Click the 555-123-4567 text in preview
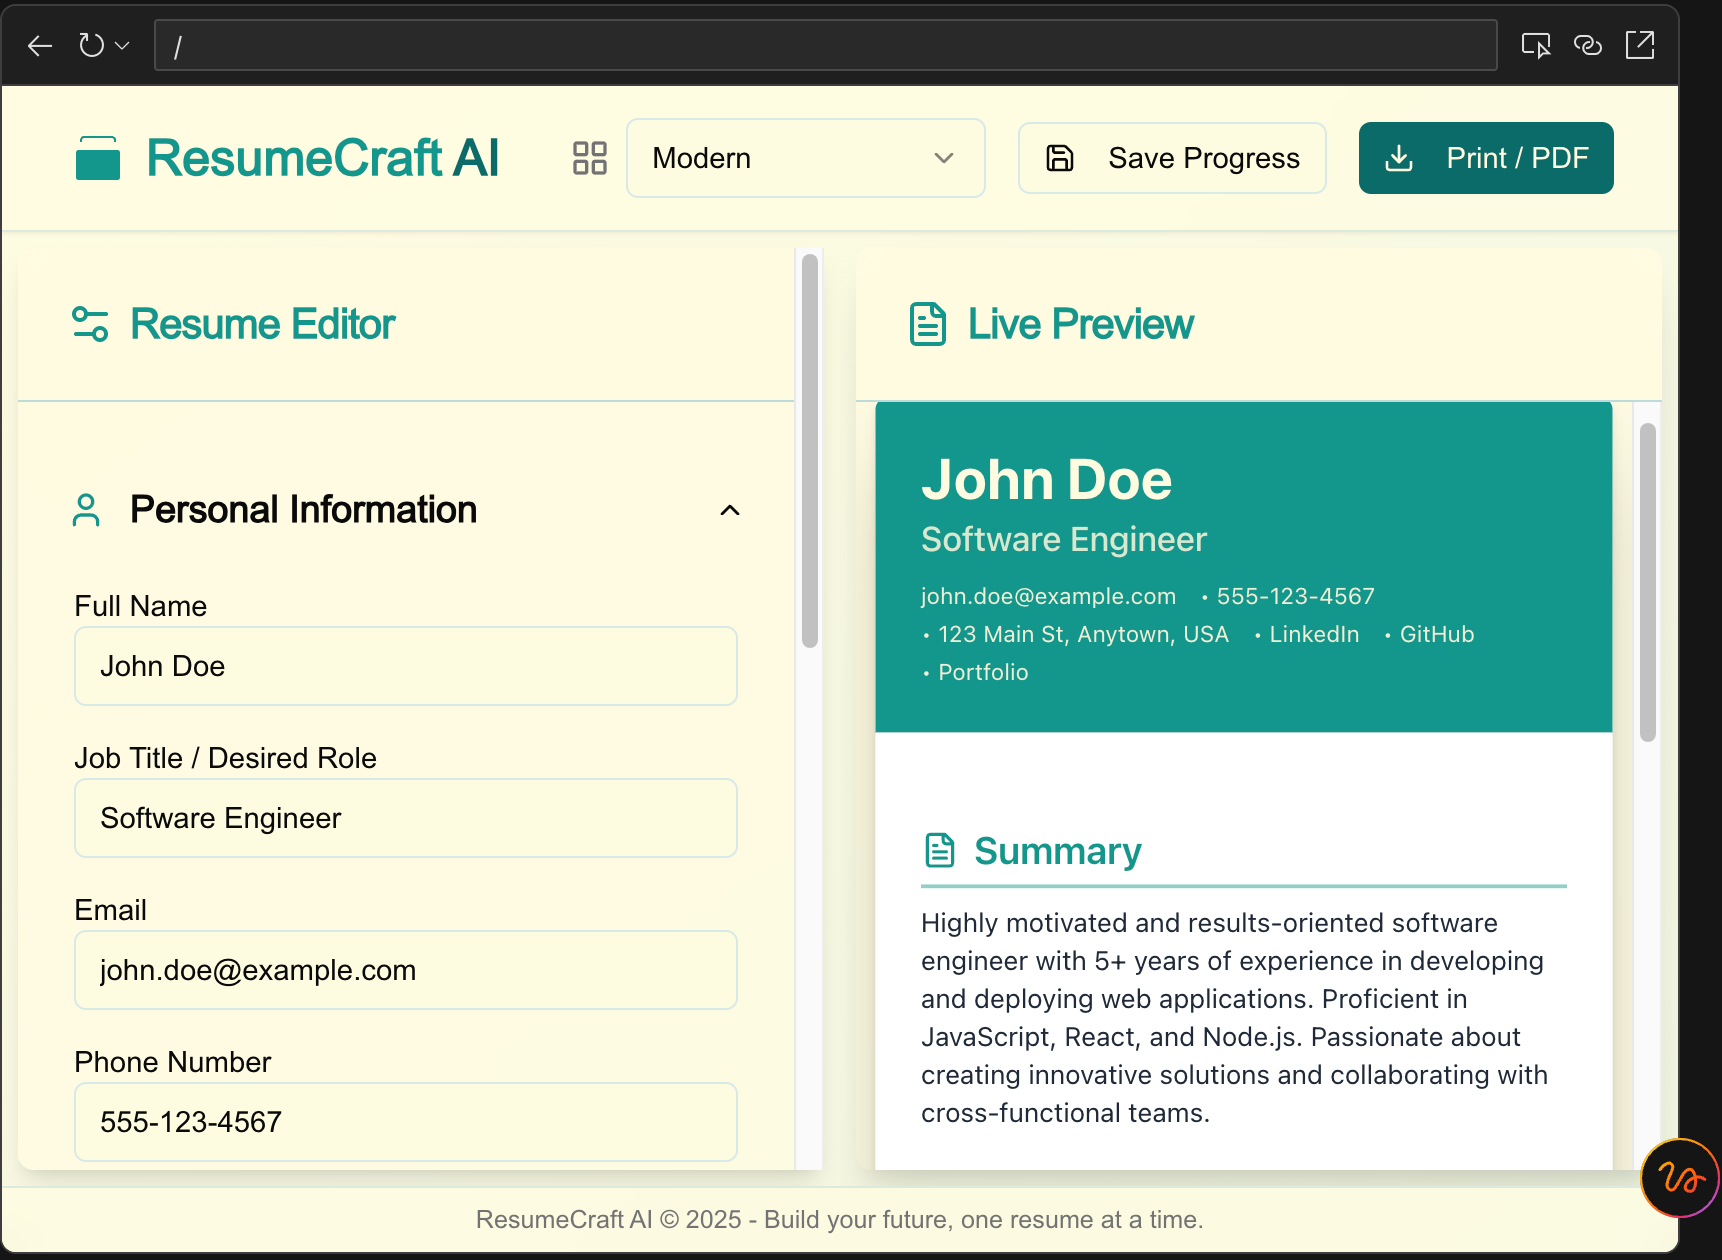This screenshot has width=1722, height=1260. click(x=1296, y=596)
